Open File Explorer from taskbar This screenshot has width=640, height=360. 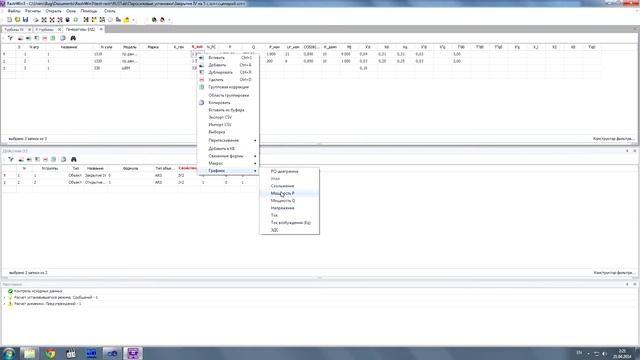pos(29,353)
